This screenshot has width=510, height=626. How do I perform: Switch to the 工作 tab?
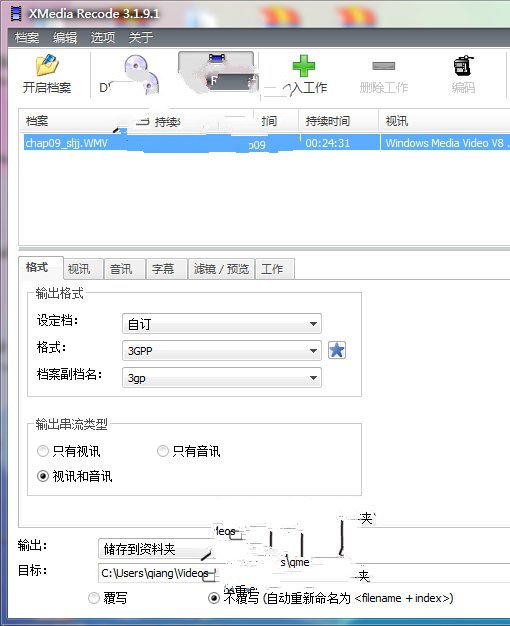click(x=275, y=269)
